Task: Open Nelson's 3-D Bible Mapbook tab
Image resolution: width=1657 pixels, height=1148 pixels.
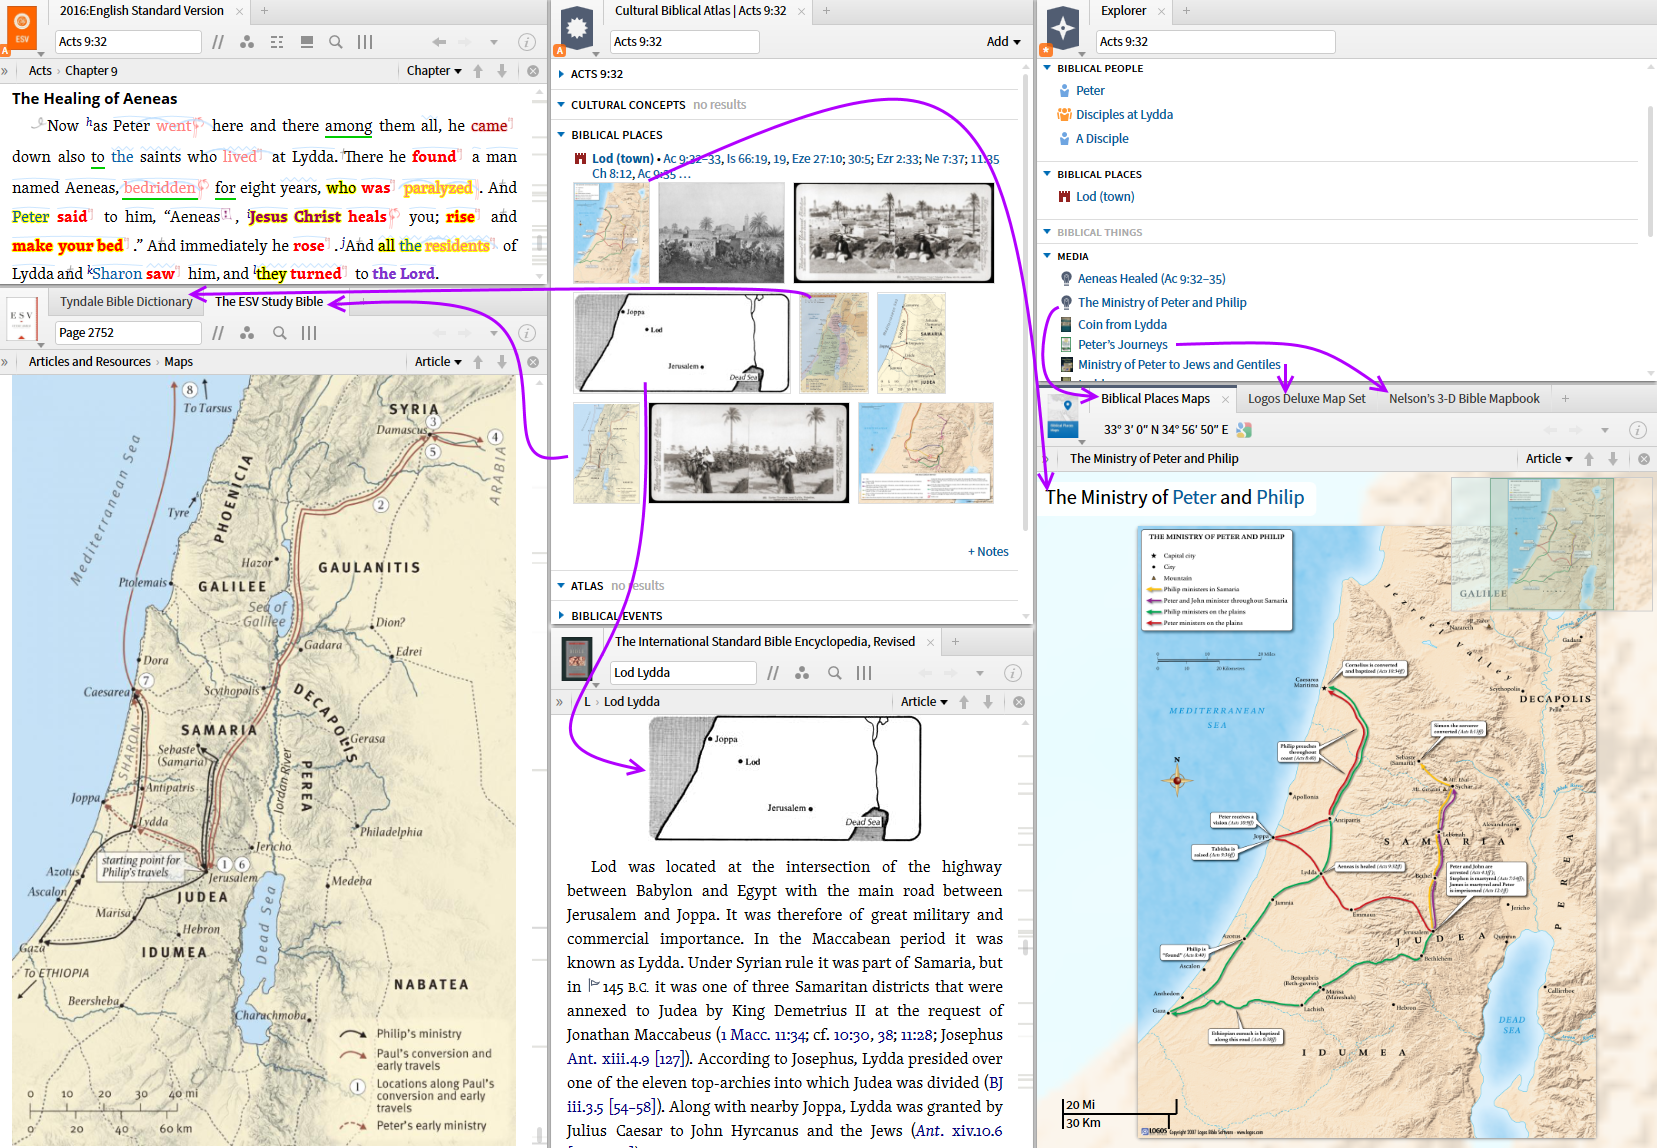Action: click(x=1464, y=399)
